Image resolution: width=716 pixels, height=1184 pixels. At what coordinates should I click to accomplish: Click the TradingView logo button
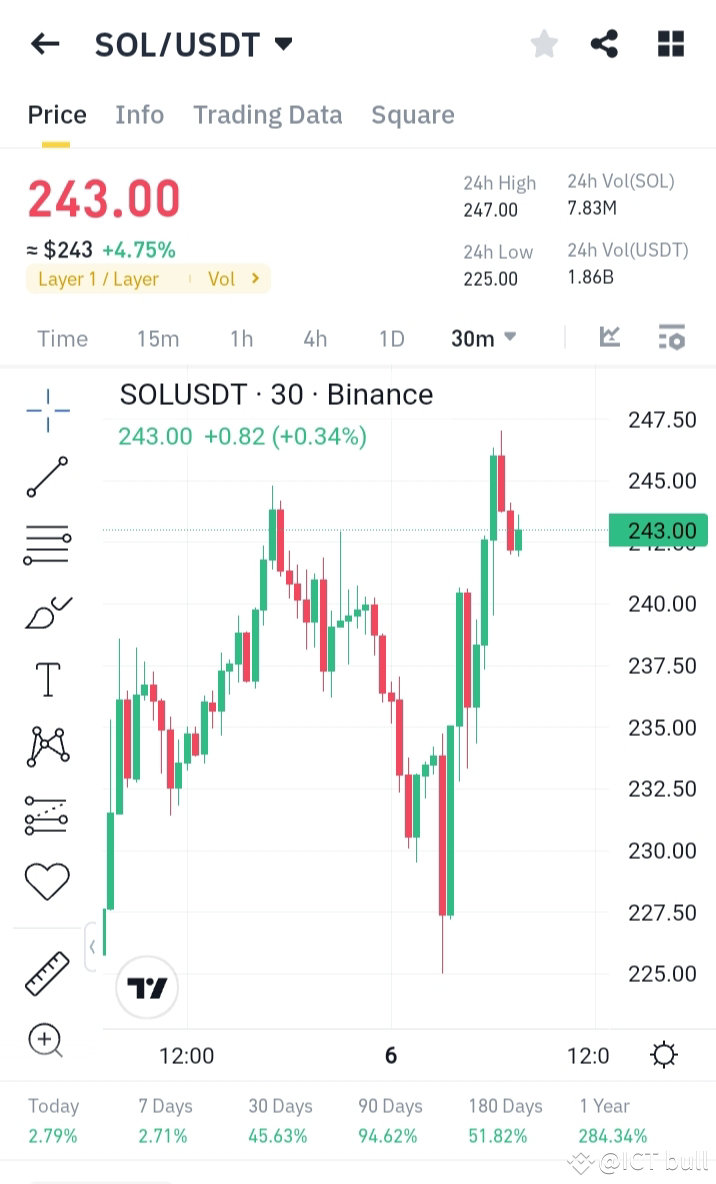coord(146,986)
